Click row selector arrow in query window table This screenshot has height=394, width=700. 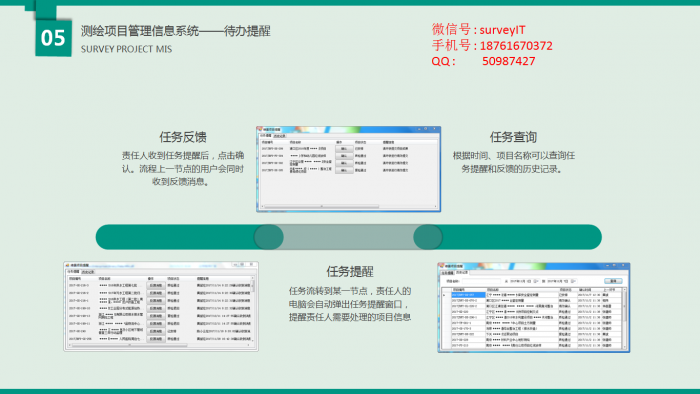tap(444, 295)
